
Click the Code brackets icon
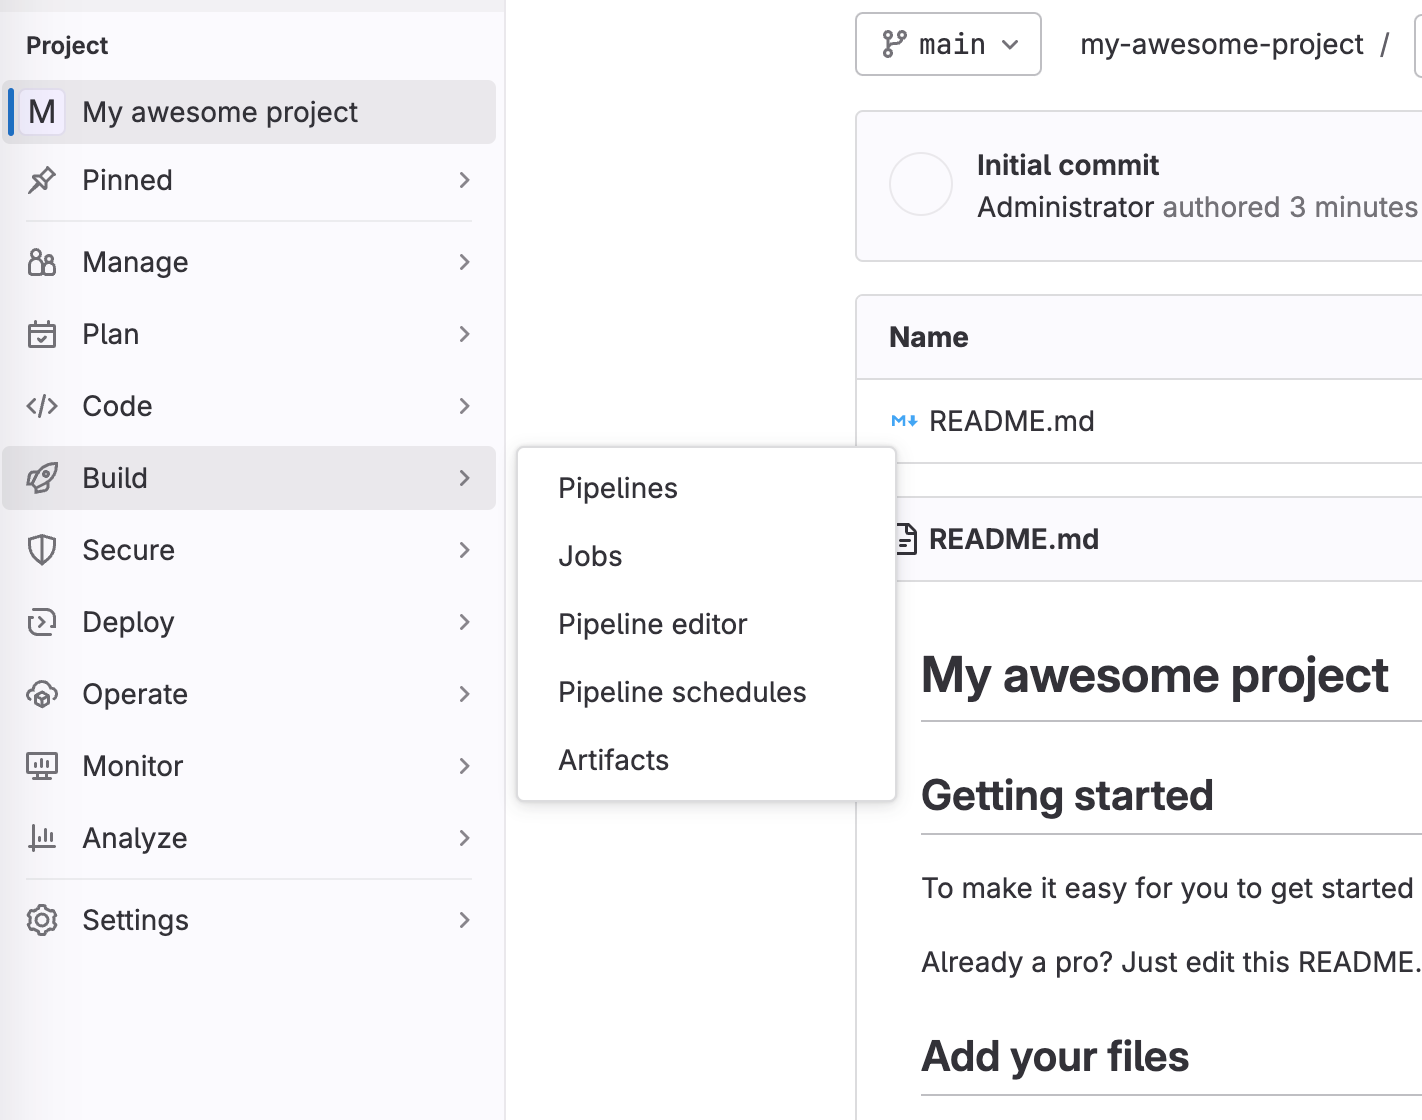[x=42, y=406]
